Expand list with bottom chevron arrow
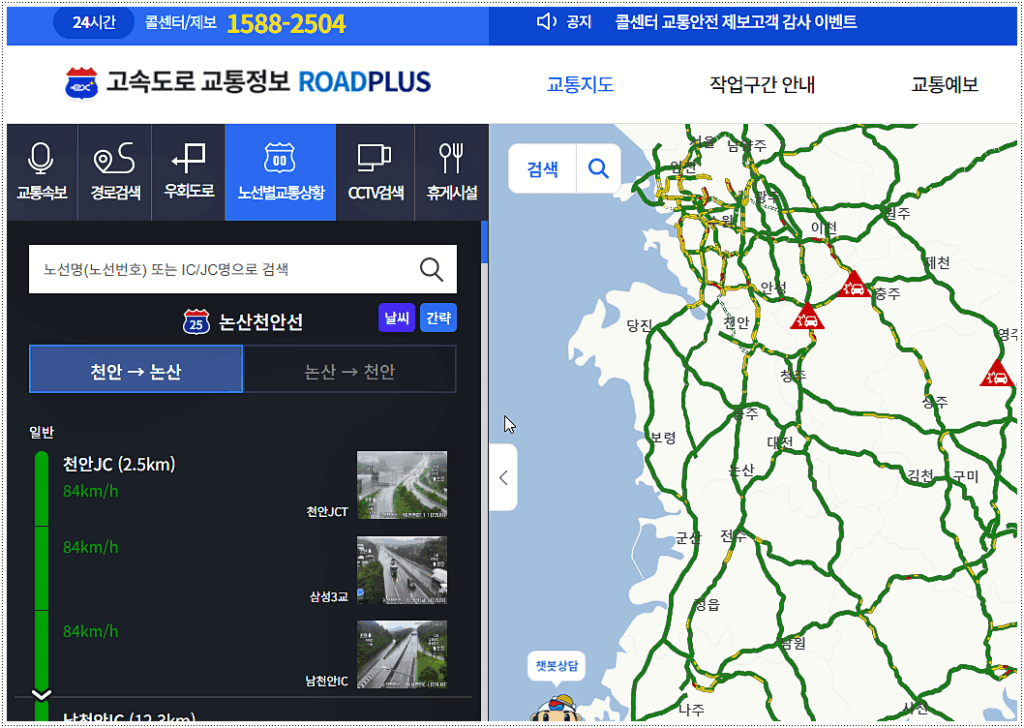The width and height of the screenshot is (1024, 728). (41, 693)
